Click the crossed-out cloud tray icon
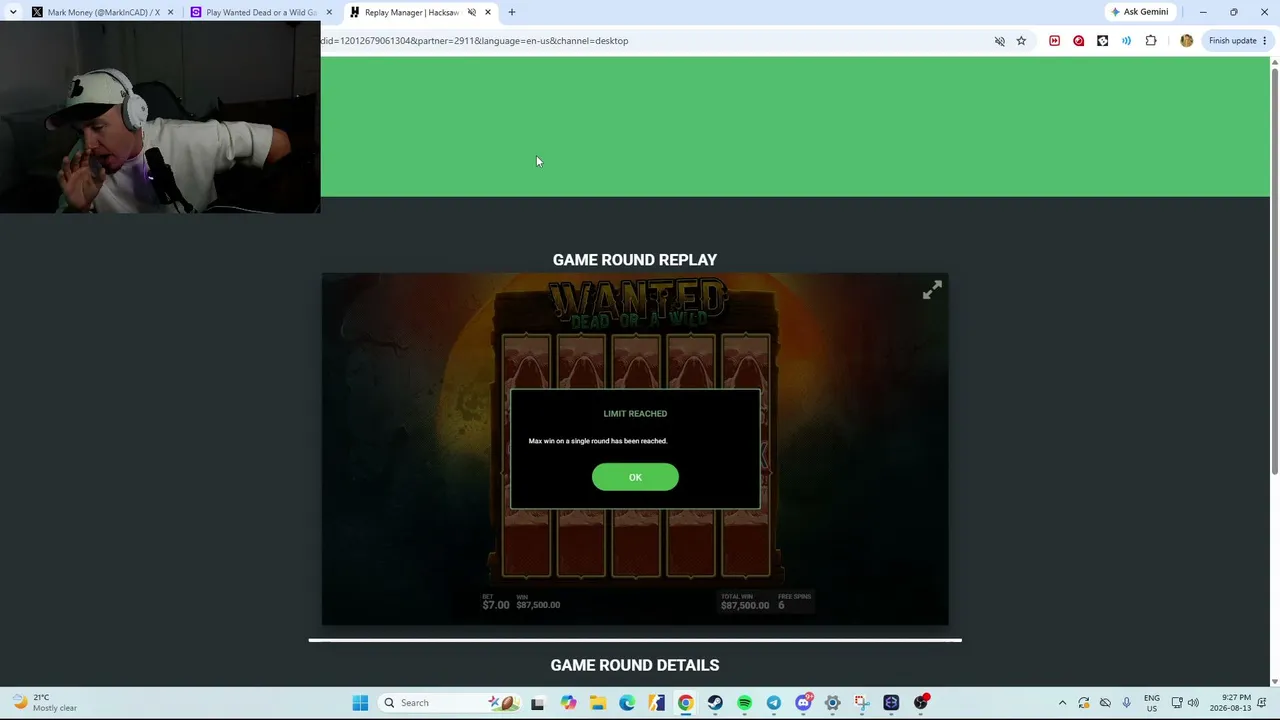The width and height of the screenshot is (1280, 720). (1105, 703)
